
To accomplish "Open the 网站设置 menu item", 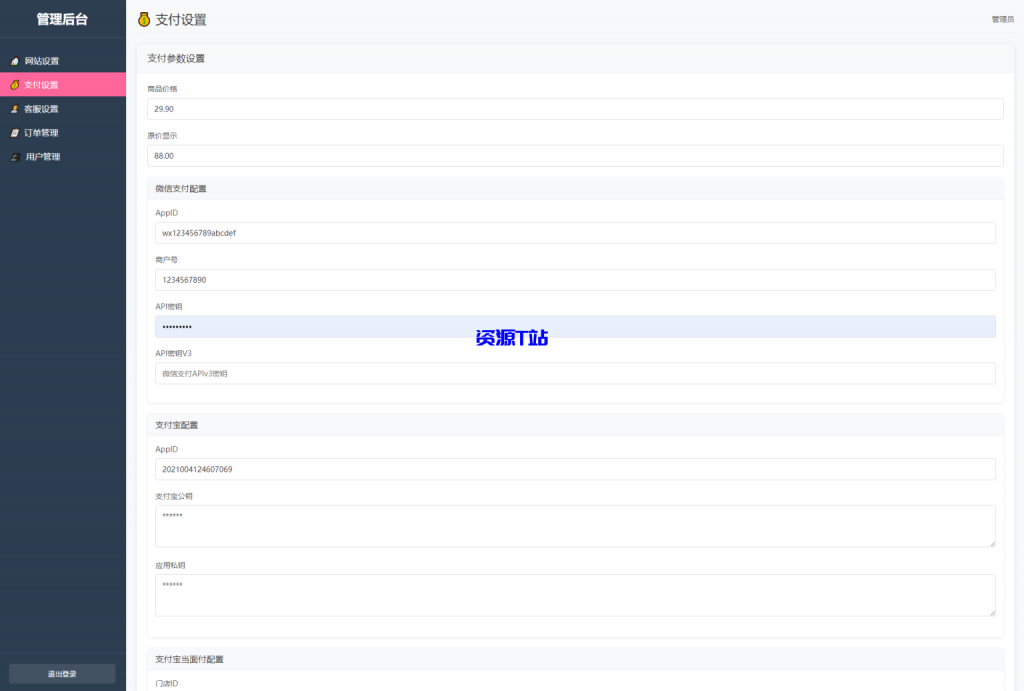I will click(42, 61).
